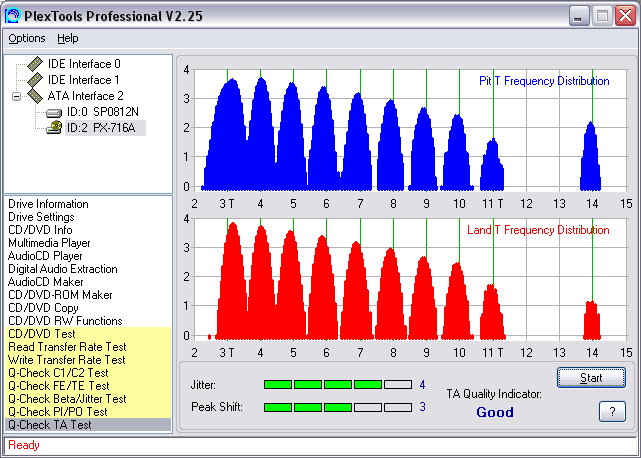The height and width of the screenshot is (458, 641).
Task: Open the Help menu
Action: tap(67, 38)
